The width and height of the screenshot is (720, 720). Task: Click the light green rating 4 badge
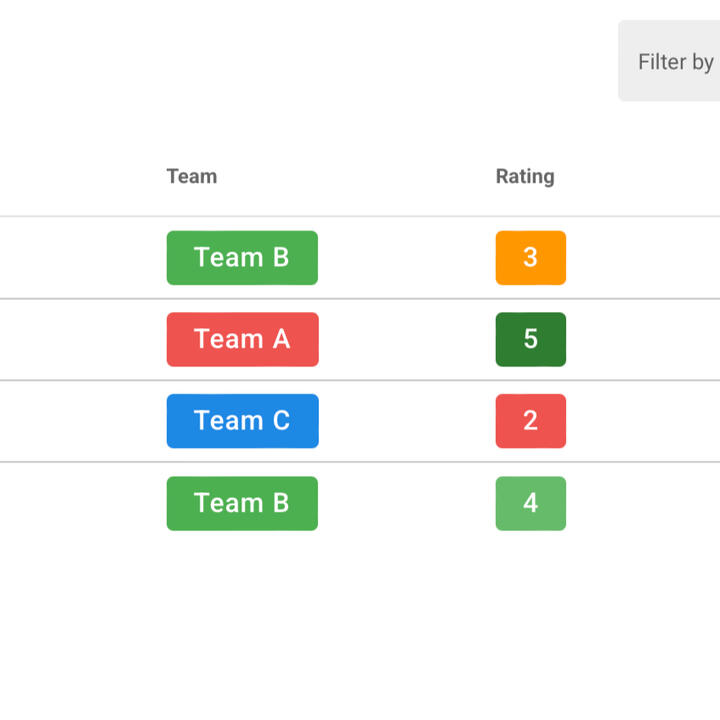(530, 503)
